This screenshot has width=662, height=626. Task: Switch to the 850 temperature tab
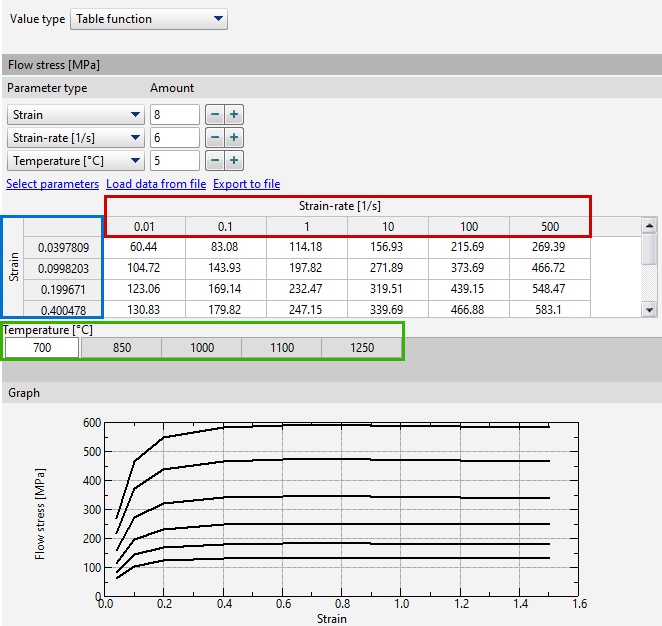[x=121, y=347]
